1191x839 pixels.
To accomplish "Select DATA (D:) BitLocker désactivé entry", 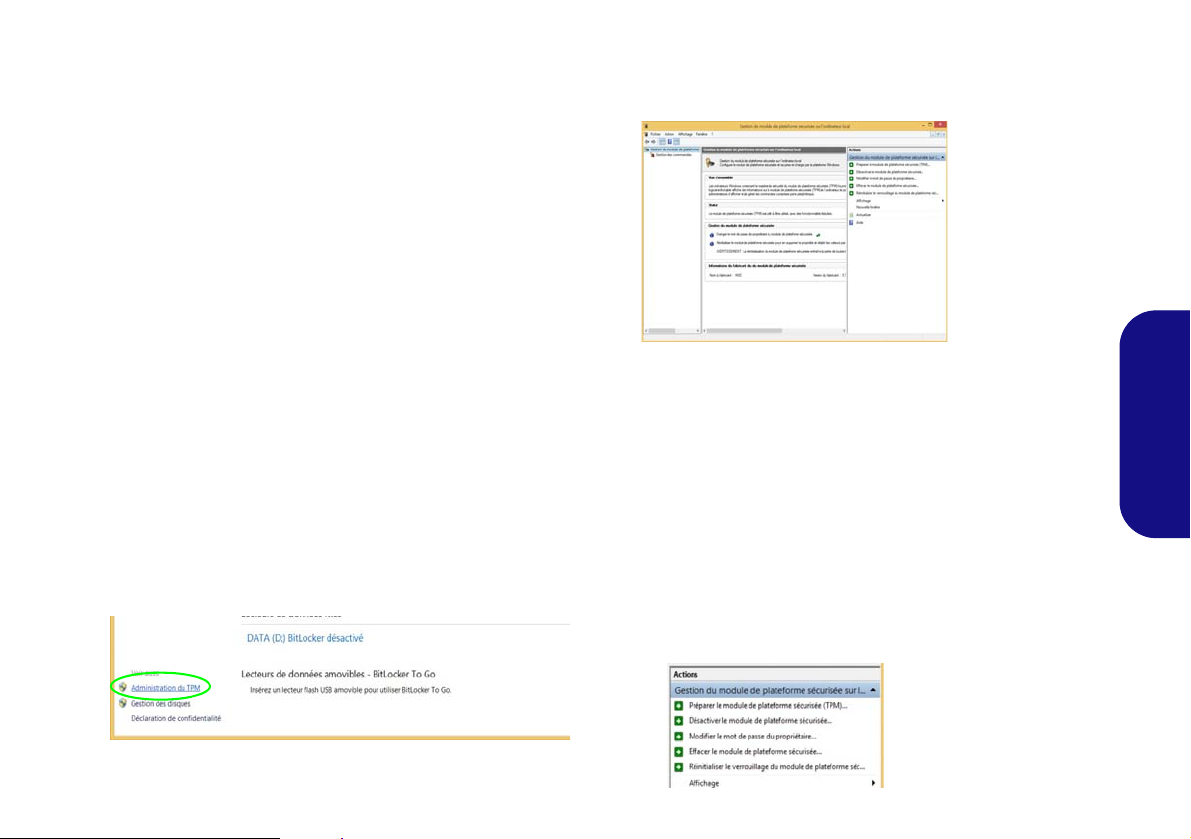I will 305,639.
